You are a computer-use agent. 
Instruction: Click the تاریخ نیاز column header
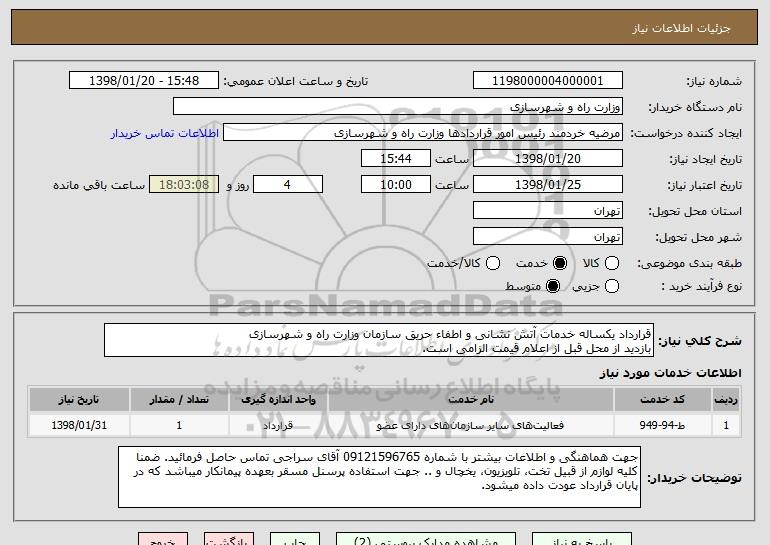click(x=79, y=400)
